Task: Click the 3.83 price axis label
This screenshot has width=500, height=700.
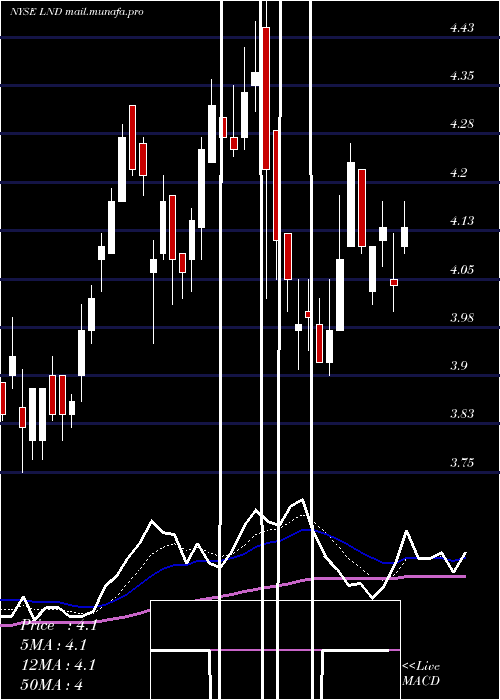Action: (462, 414)
